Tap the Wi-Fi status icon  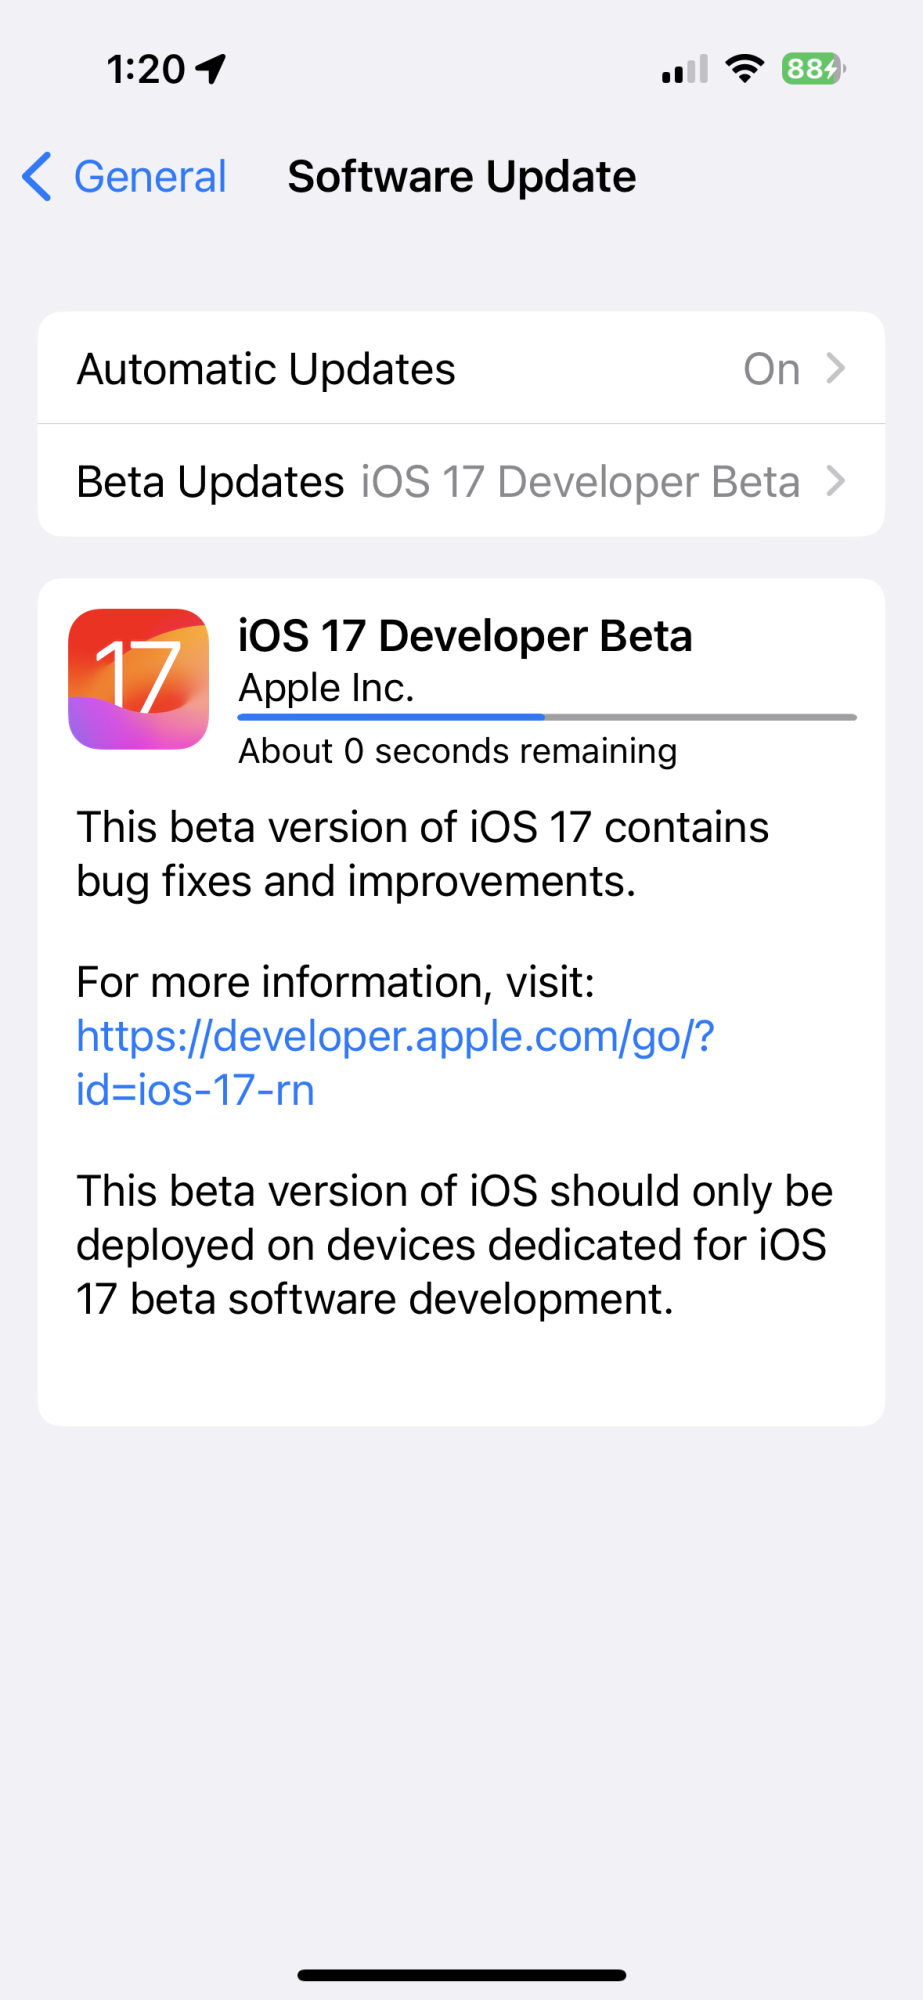point(744,69)
